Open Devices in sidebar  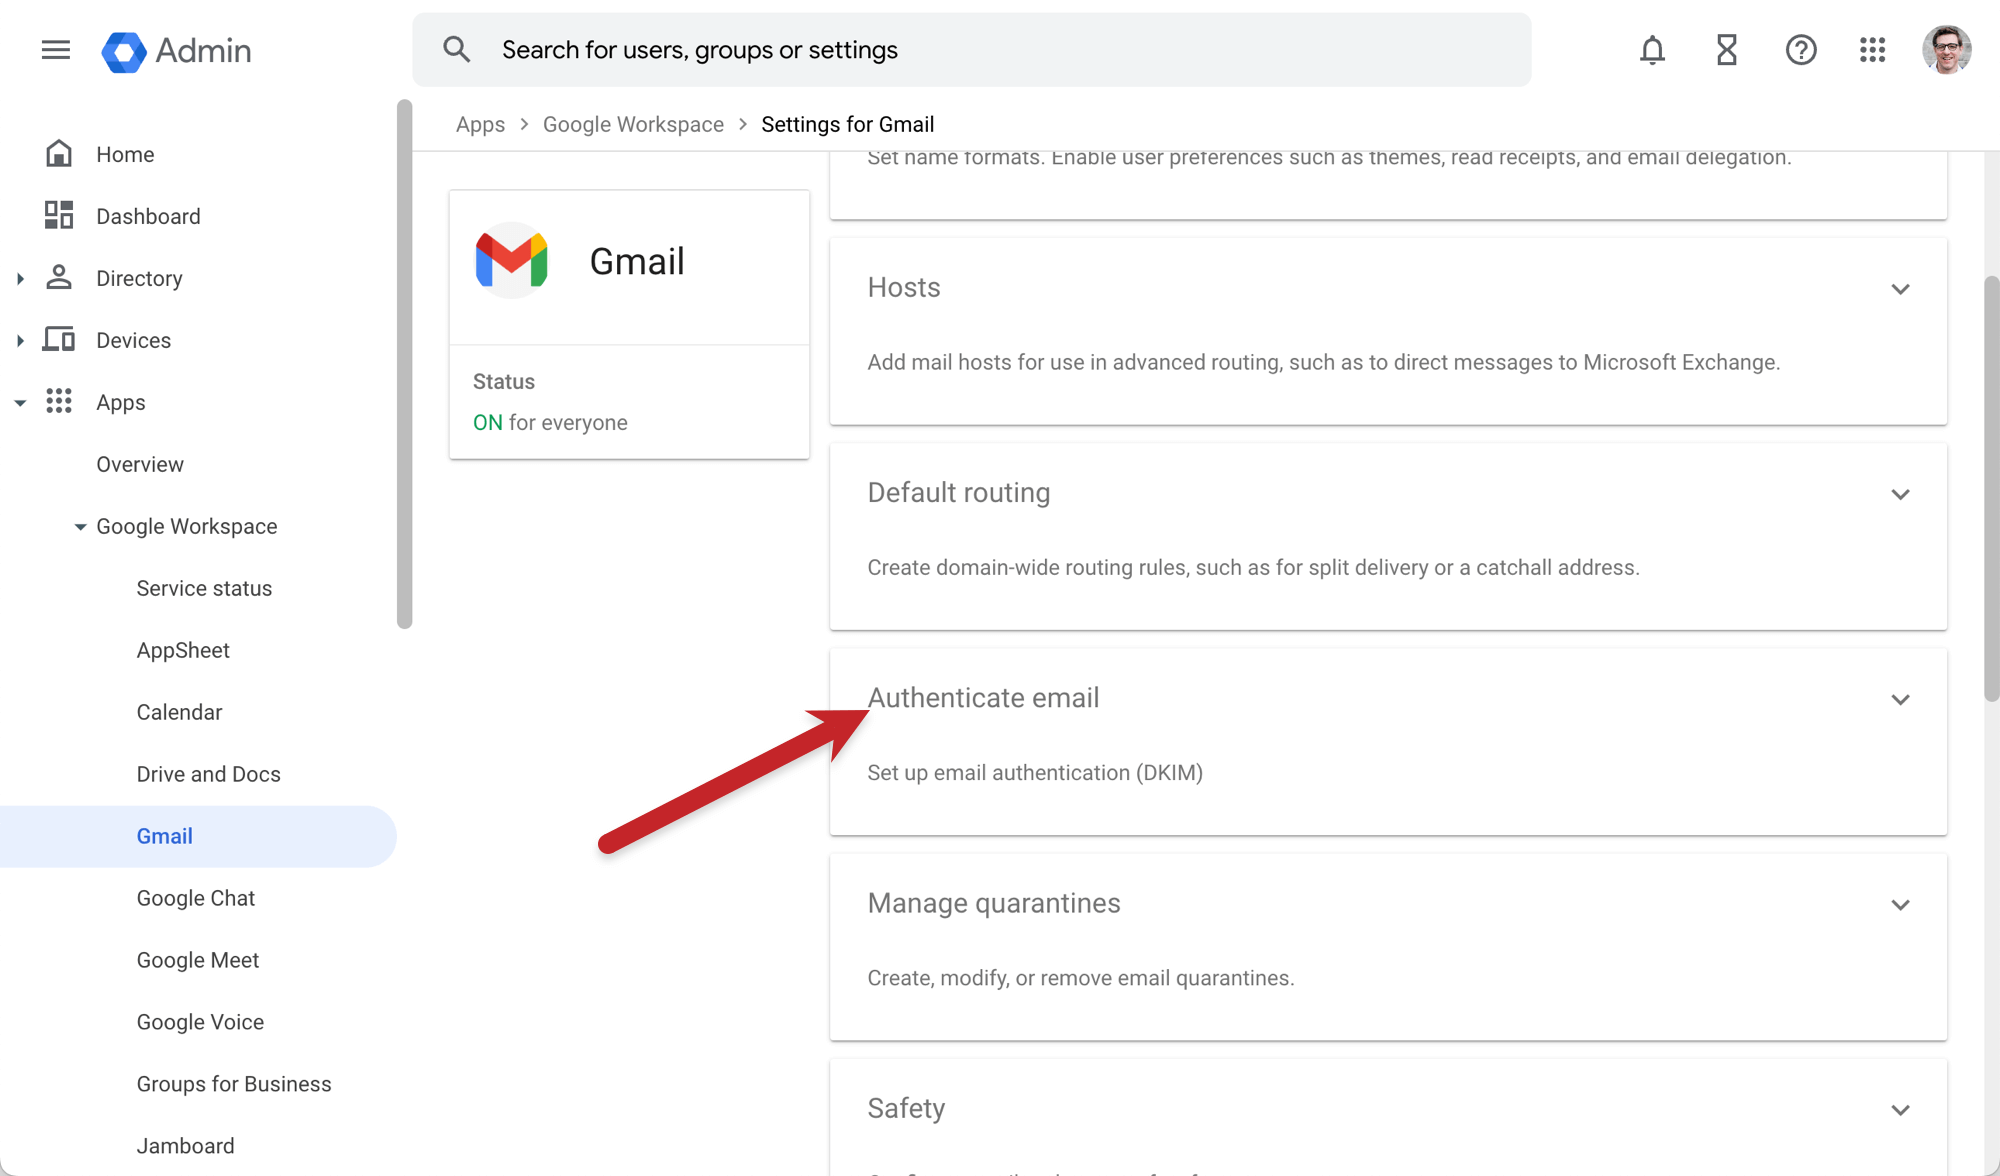(x=133, y=340)
